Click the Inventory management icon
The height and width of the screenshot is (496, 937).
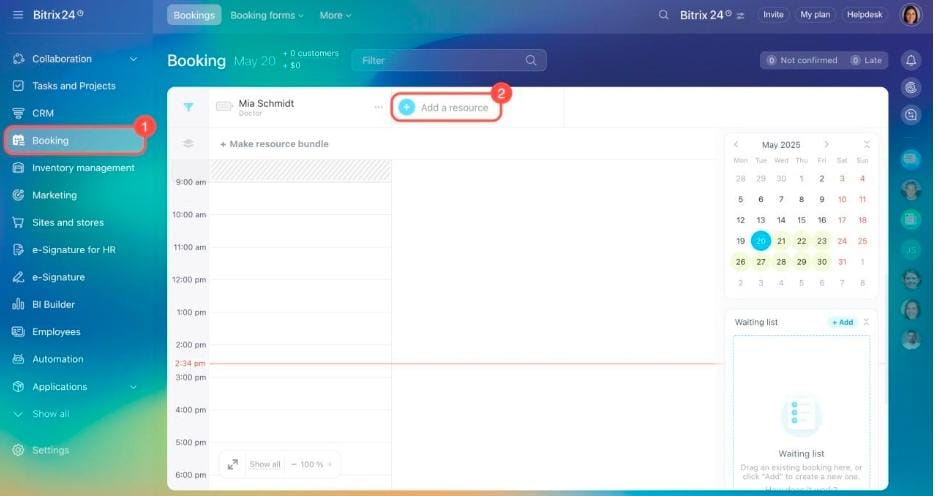(19, 168)
